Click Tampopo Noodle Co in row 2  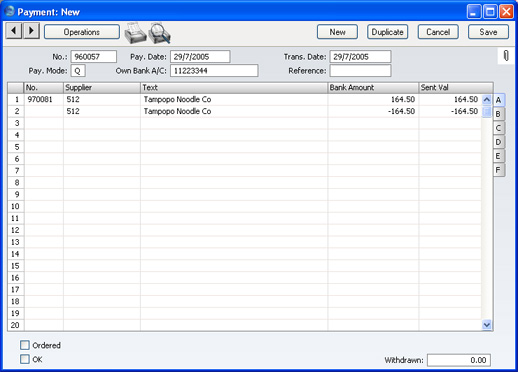point(234,111)
